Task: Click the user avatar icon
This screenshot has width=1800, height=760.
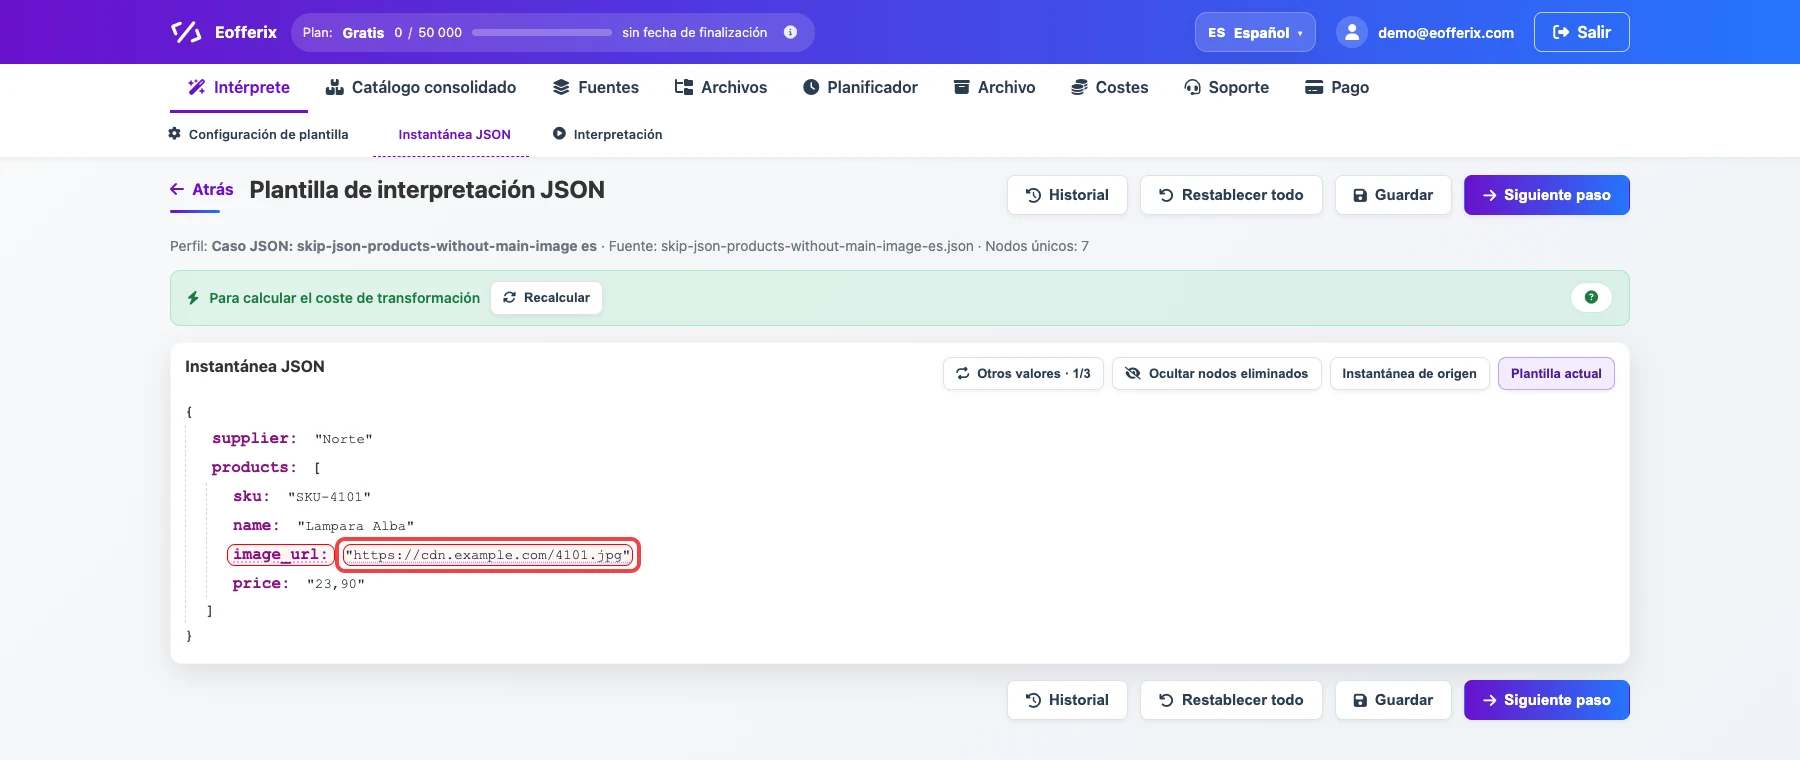Action: click(x=1351, y=32)
